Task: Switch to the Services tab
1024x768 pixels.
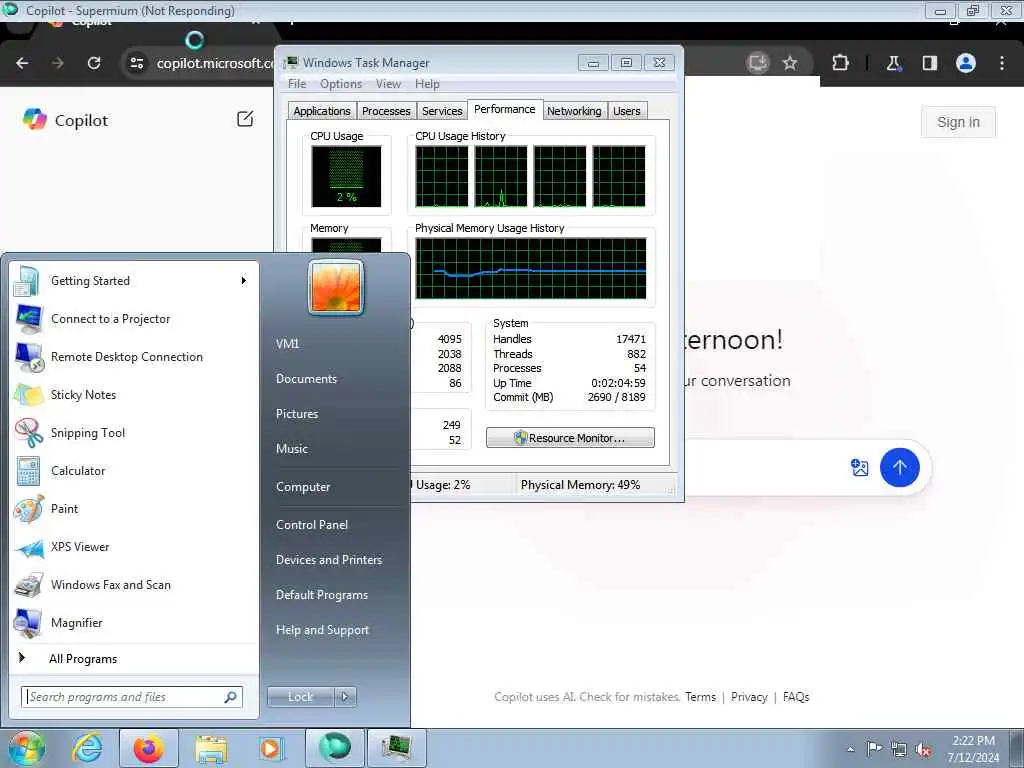Action: pos(442,111)
